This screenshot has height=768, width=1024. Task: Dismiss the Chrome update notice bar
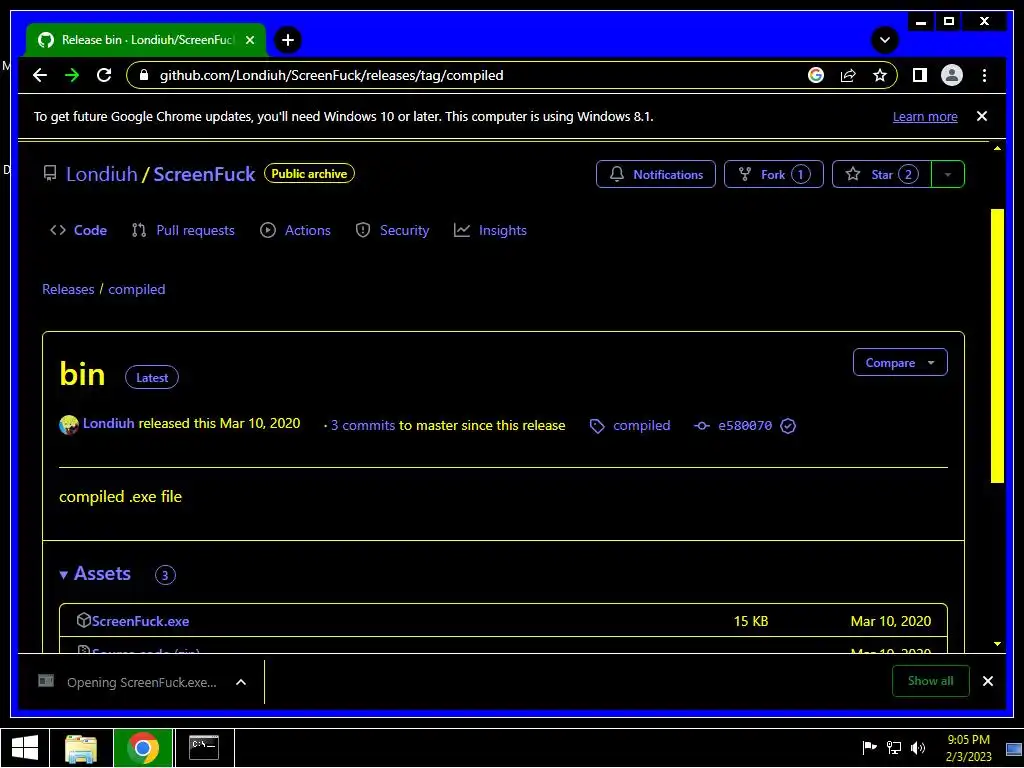click(982, 116)
